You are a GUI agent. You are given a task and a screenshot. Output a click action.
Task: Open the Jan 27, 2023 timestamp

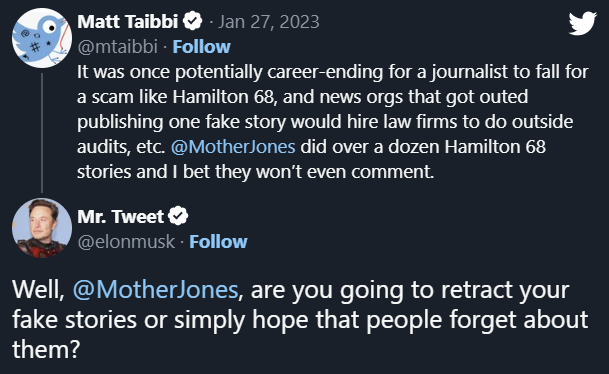(x=269, y=22)
